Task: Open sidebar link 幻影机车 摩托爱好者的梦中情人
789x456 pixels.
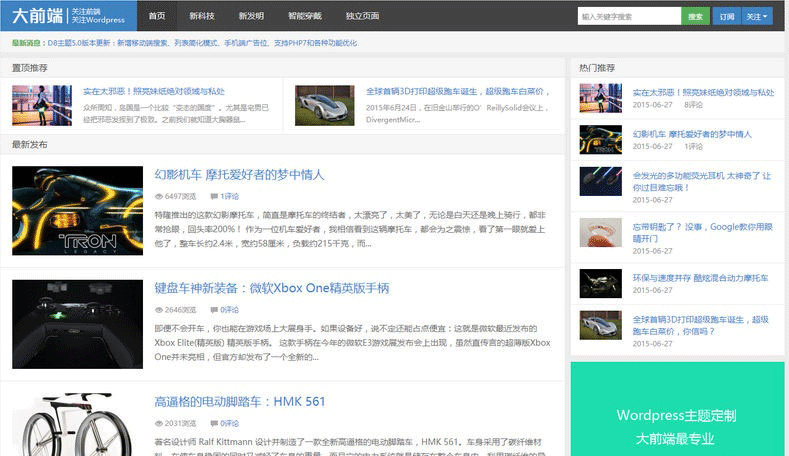Action: [x=692, y=134]
